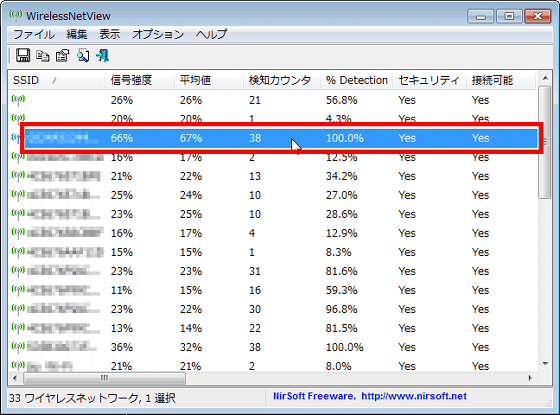The image size is (560, 415).
Task: Open the ファイル menu
Action: coord(34,34)
